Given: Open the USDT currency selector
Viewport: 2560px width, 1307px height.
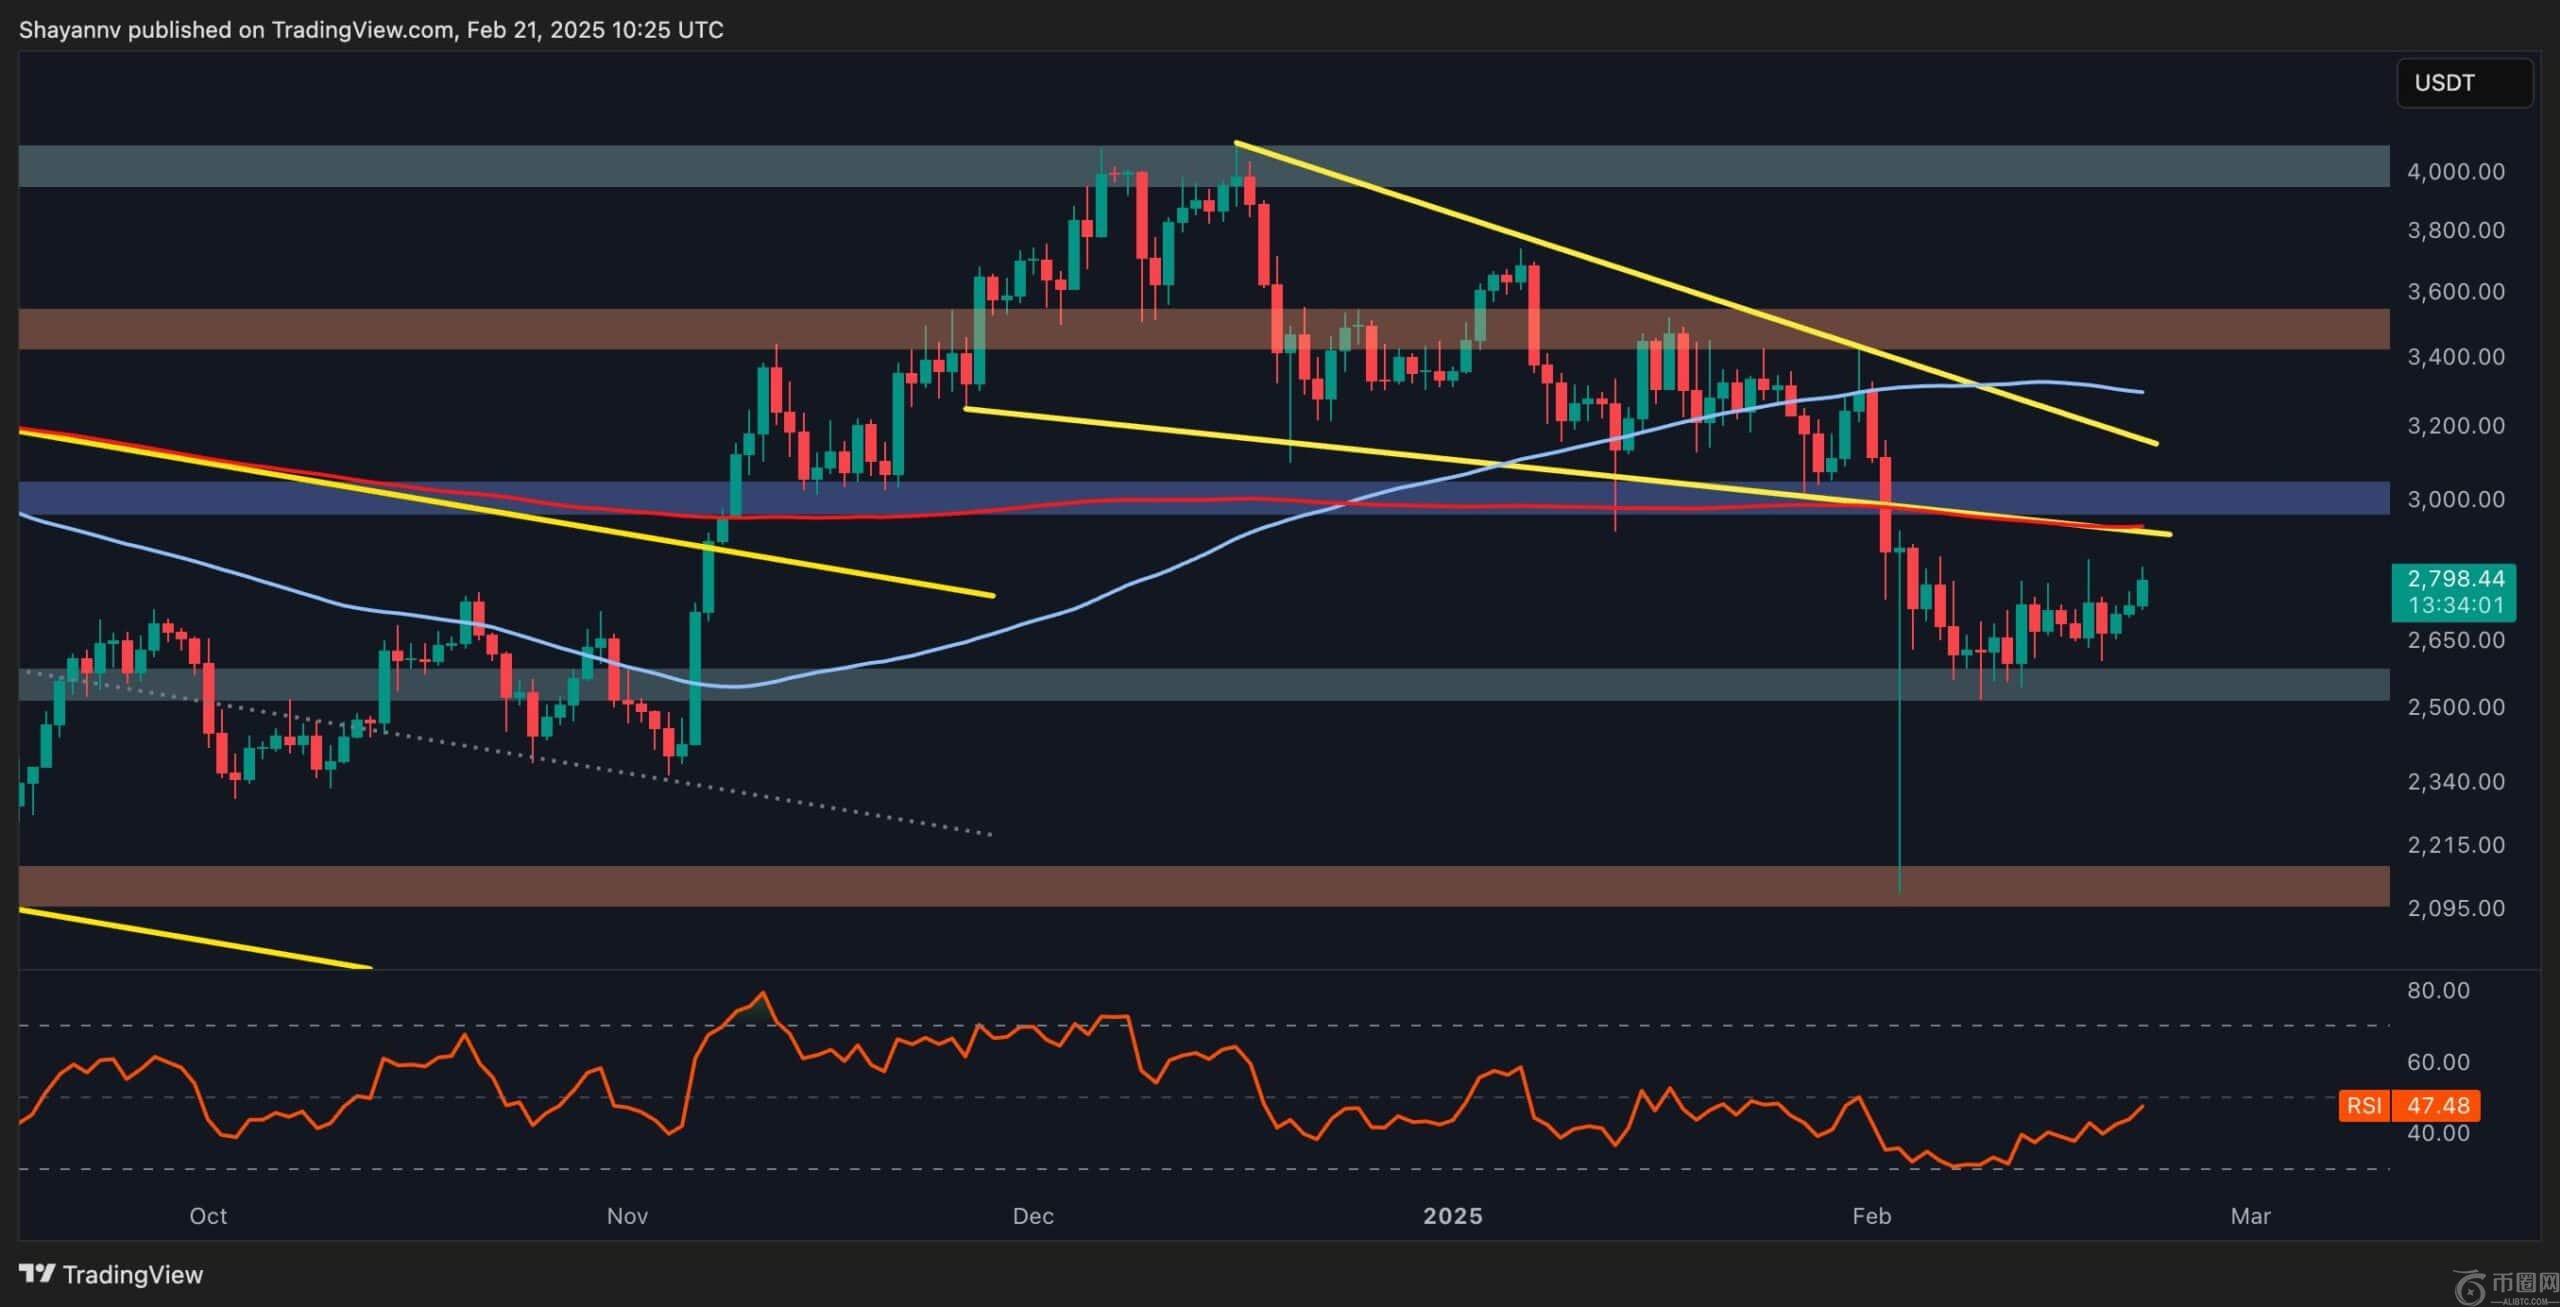Looking at the screenshot, I should pyautogui.click(x=2463, y=83).
